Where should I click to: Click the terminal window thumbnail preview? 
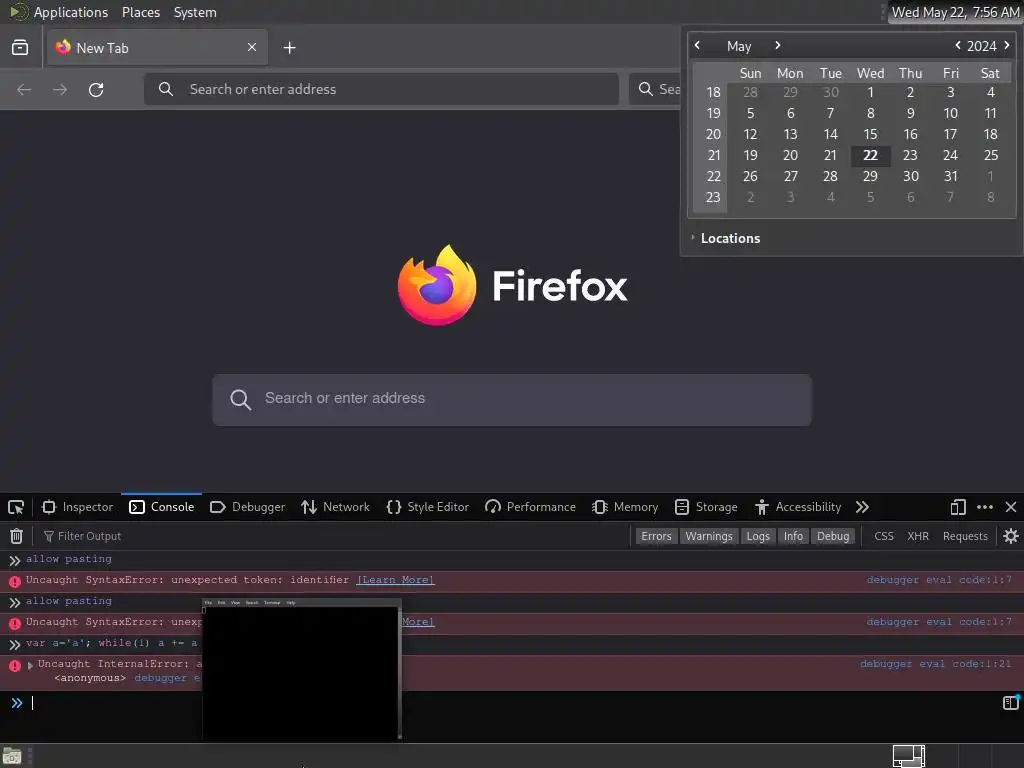tap(301, 669)
